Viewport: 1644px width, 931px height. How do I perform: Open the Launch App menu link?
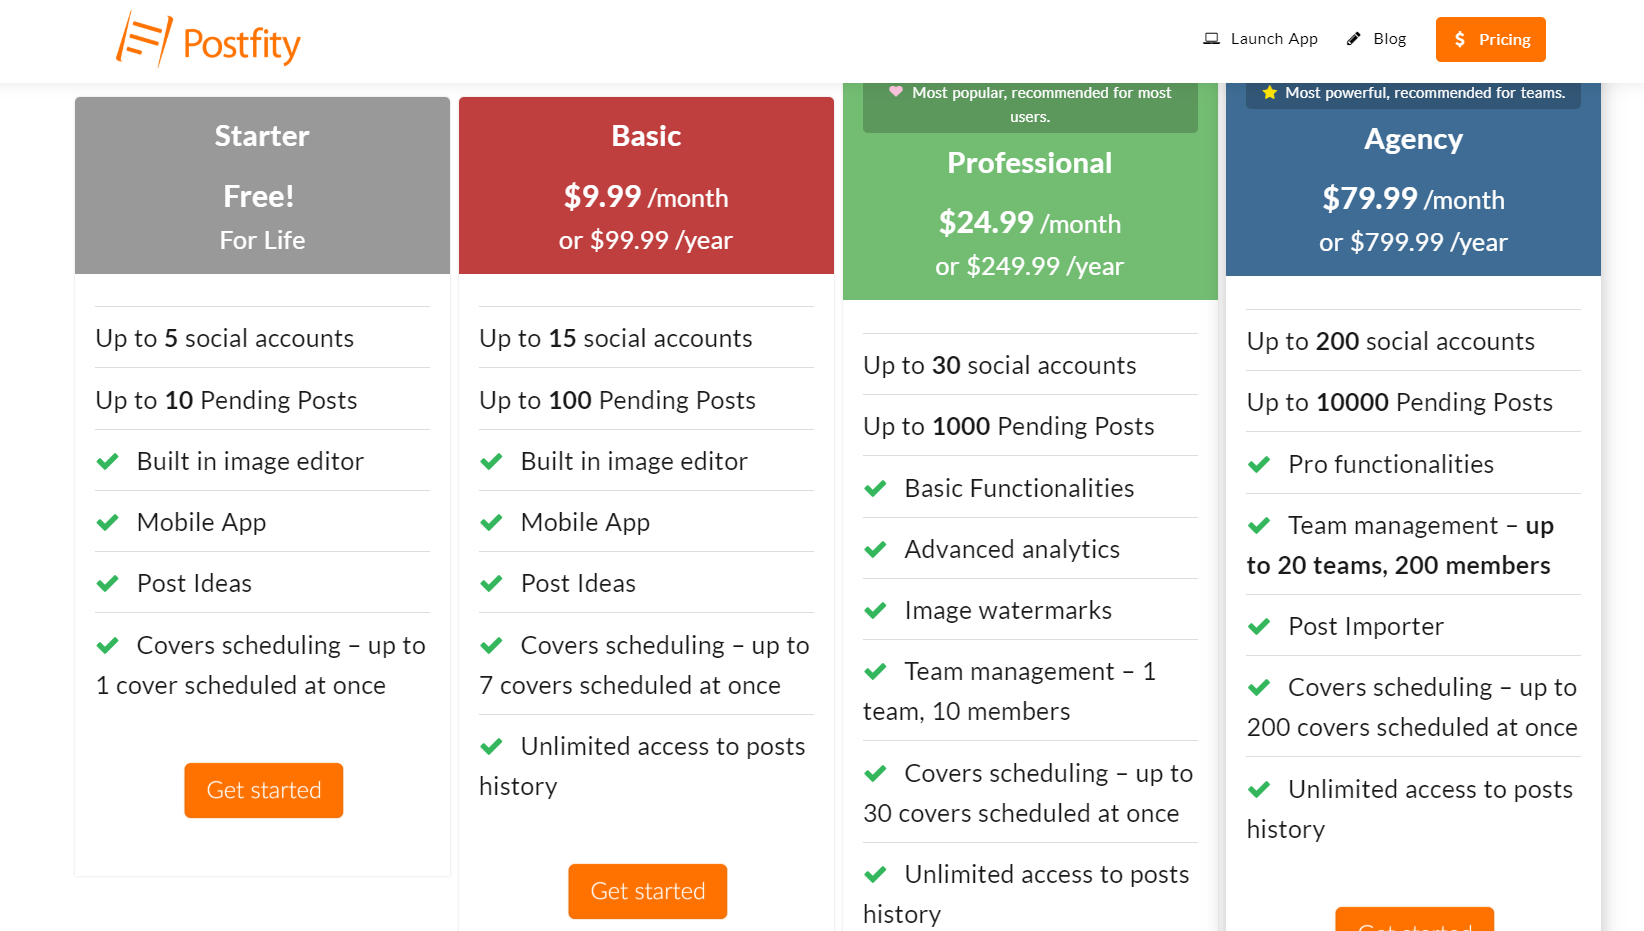point(1273,39)
